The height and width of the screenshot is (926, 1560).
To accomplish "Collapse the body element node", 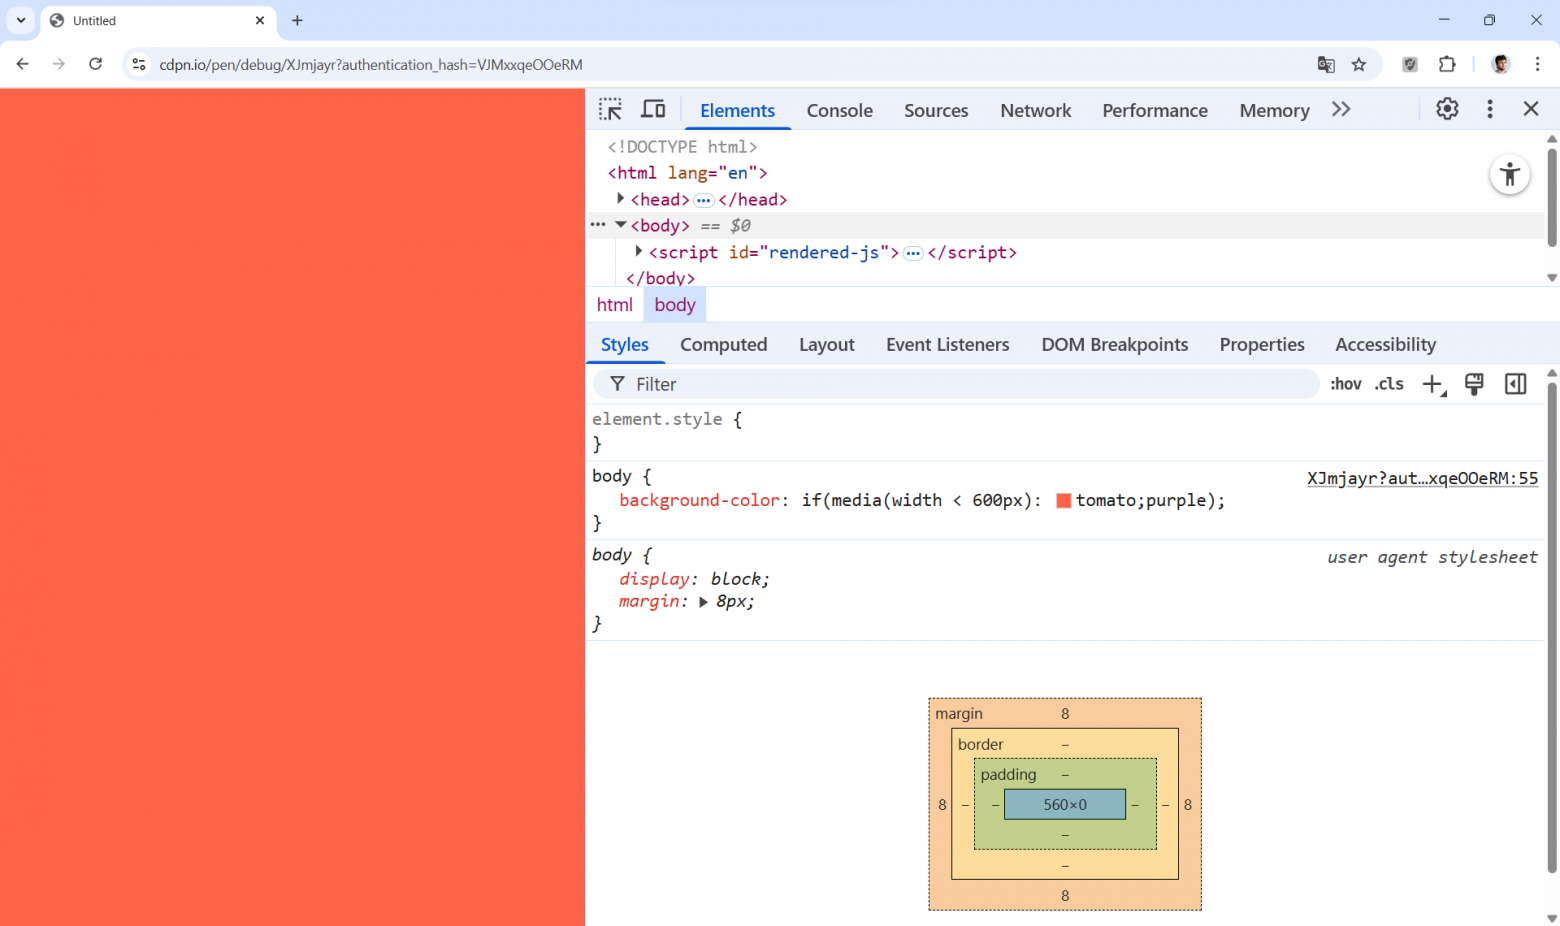I will tap(621, 225).
